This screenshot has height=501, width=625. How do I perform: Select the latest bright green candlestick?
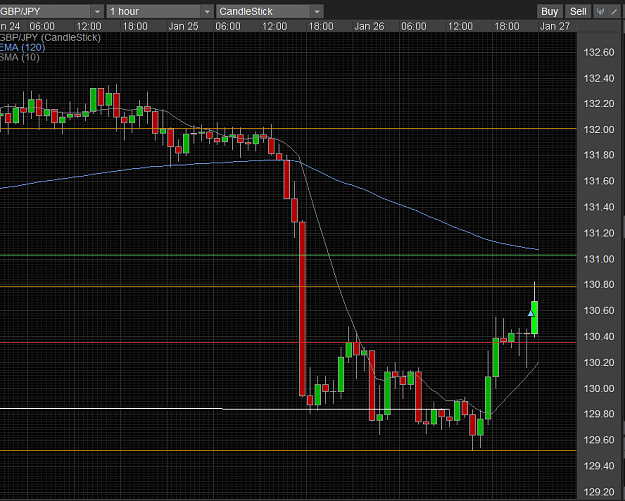(x=535, y=318)
